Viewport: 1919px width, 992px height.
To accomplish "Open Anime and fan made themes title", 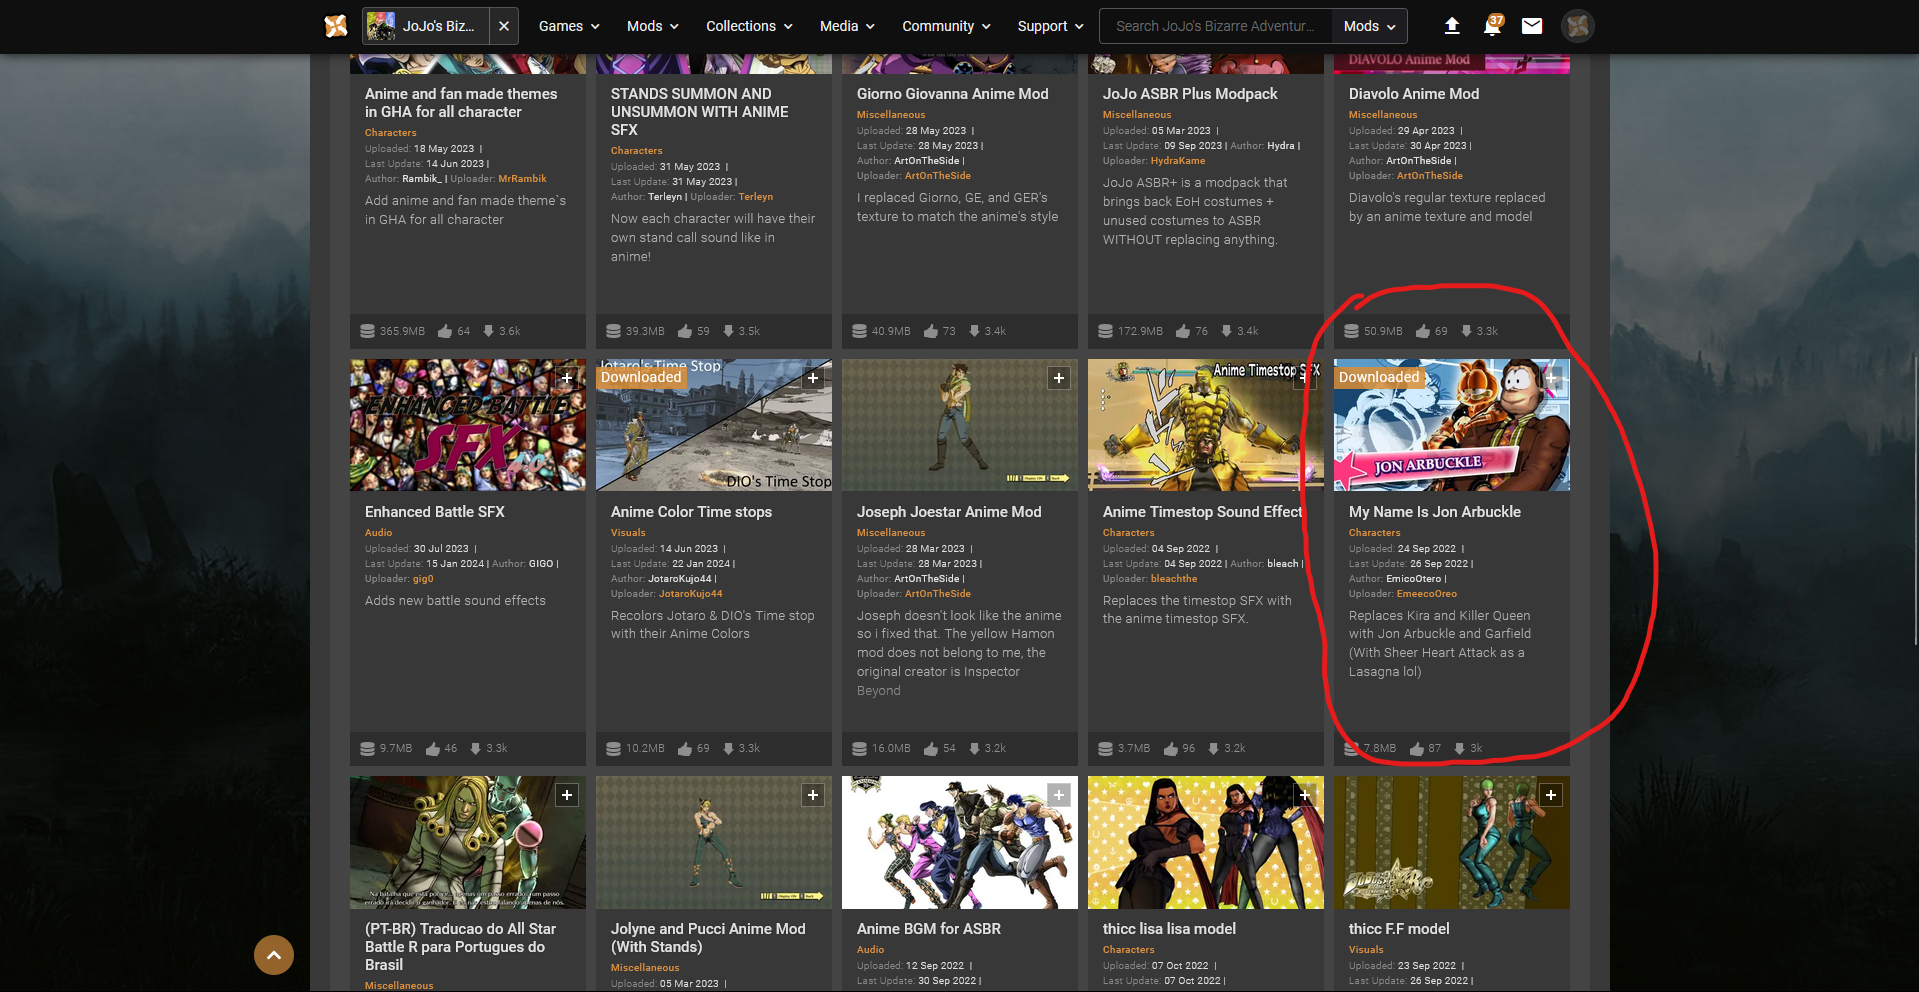I will 461,103.
